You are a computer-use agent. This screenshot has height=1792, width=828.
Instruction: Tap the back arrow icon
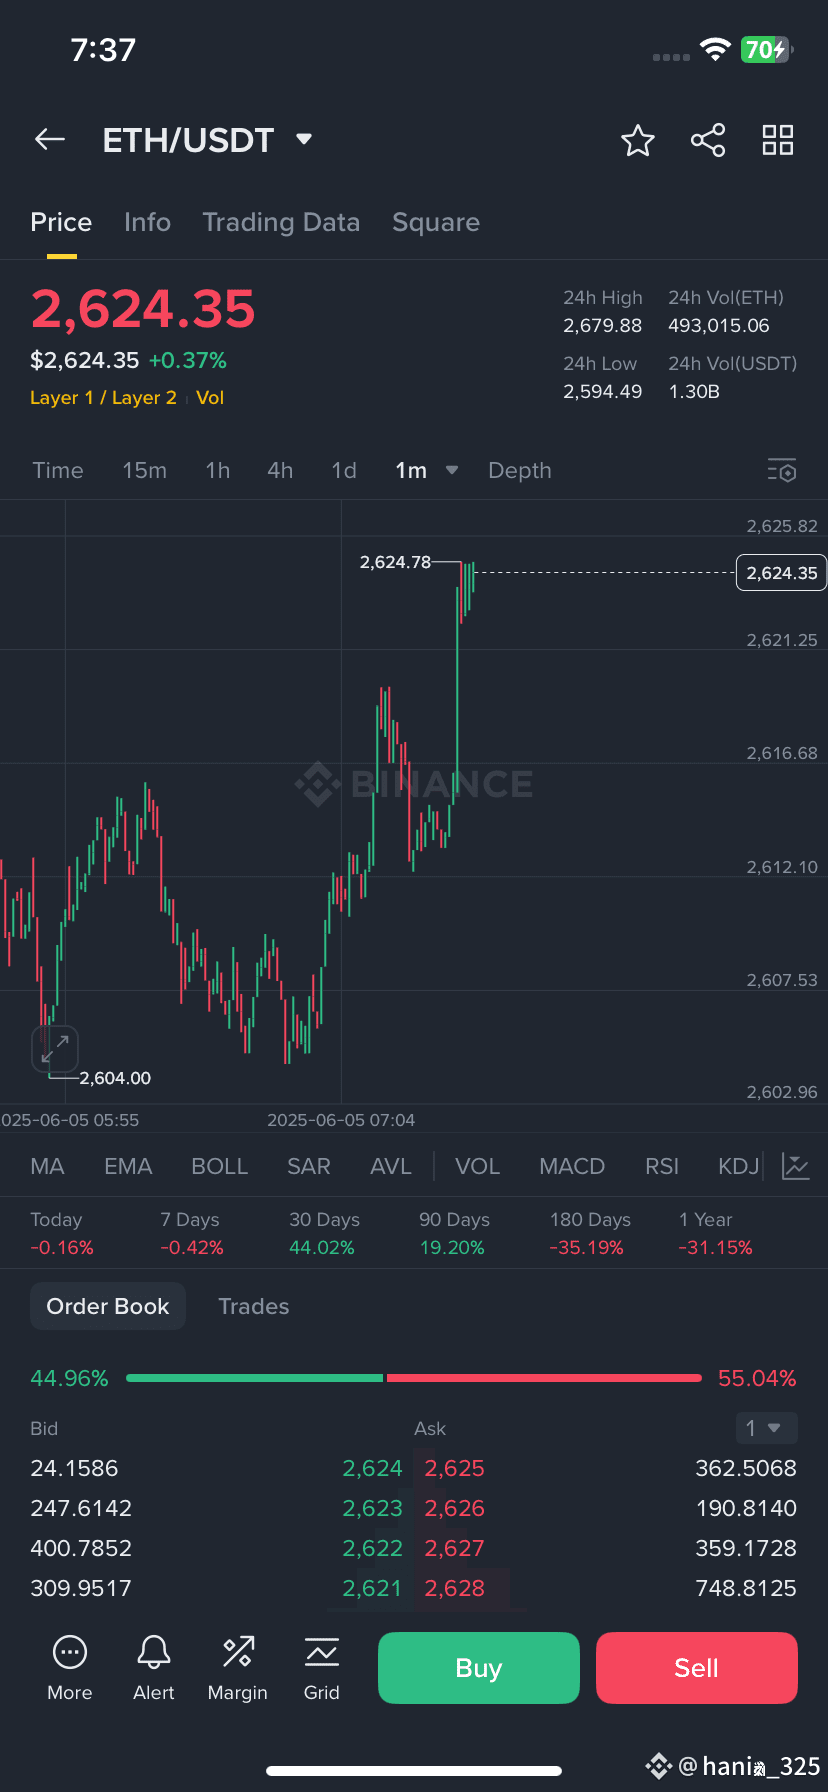tap(50, 140)
